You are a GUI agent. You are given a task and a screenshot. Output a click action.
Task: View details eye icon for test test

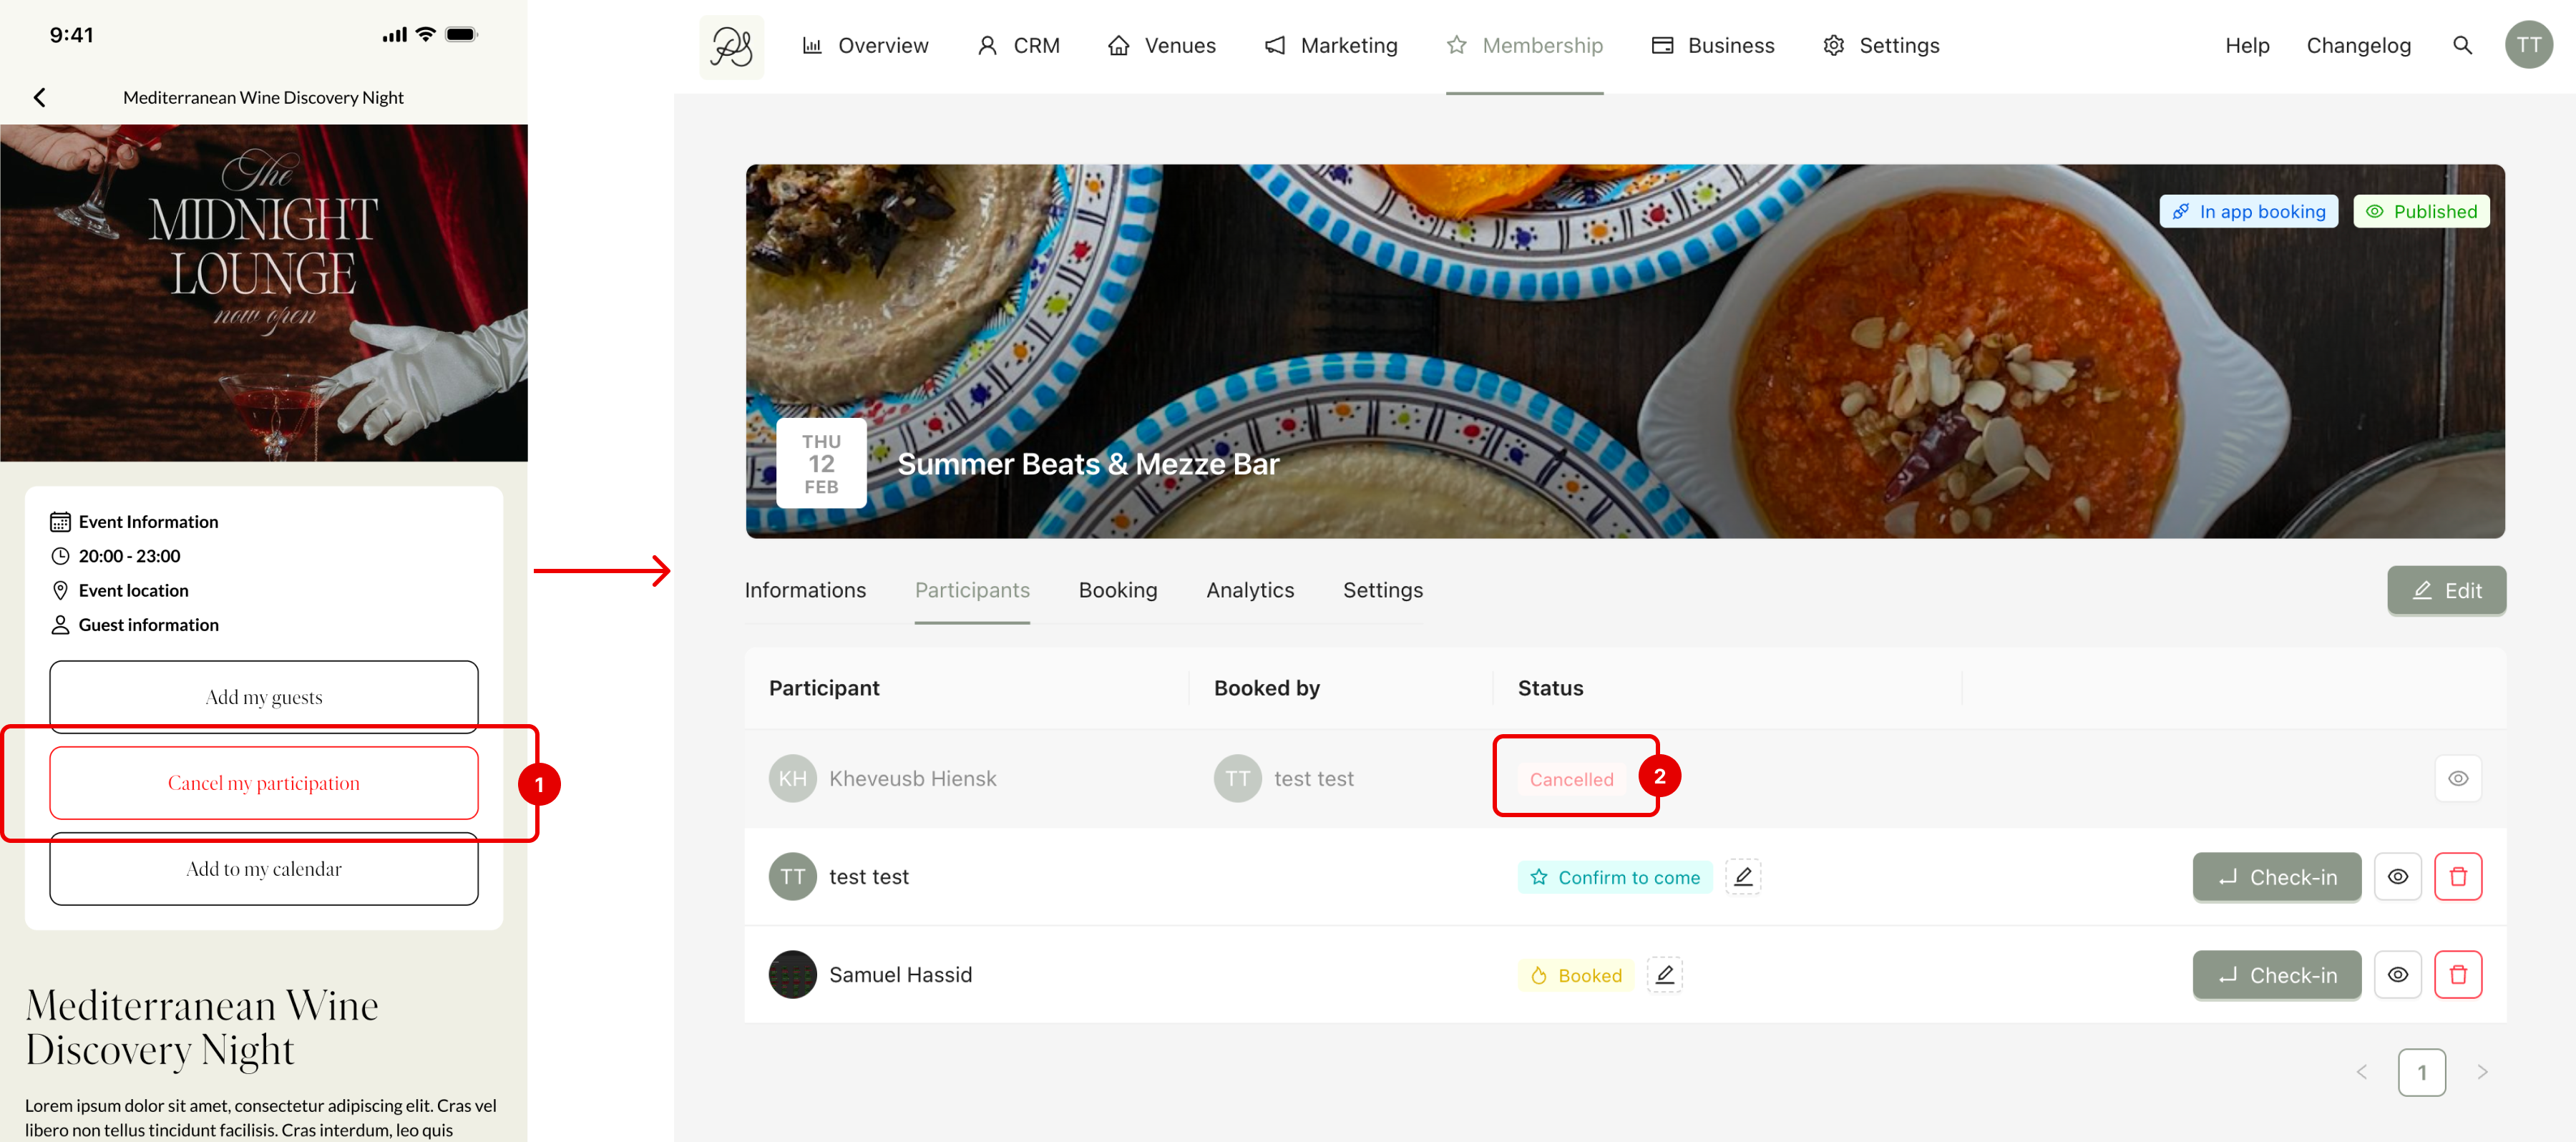pyautogui.click(x=2397, y=876)
